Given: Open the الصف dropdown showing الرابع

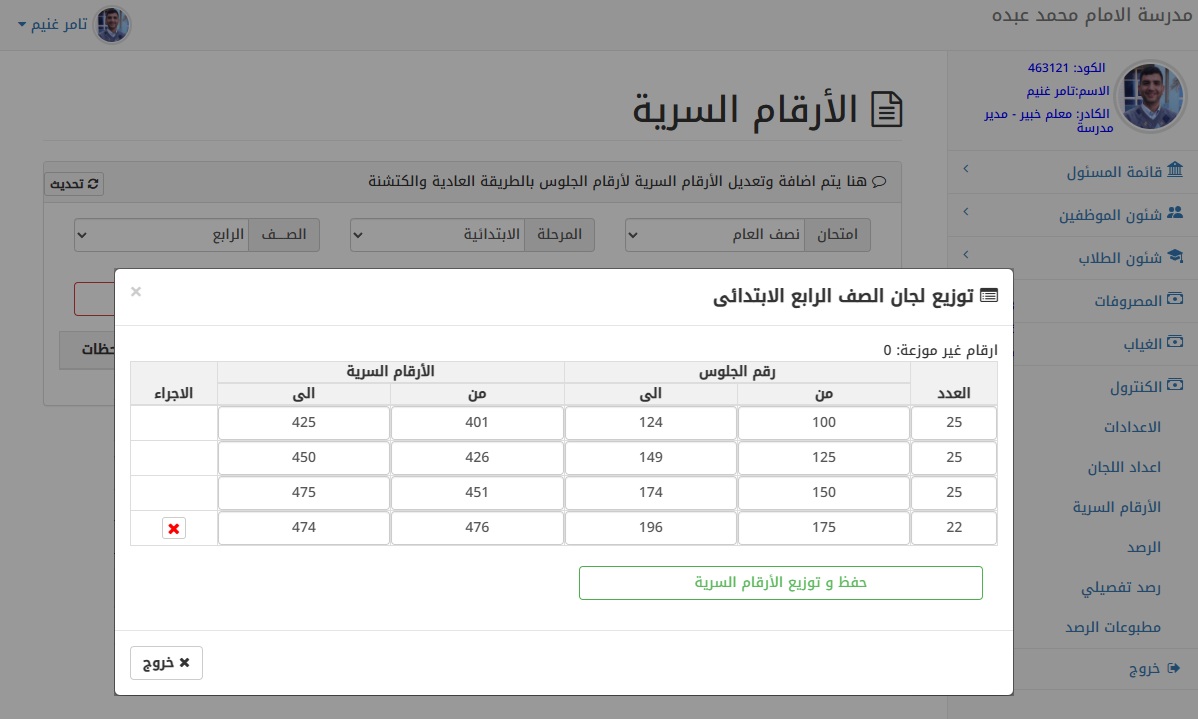Looking at the screenshot, I should (161, 236).
